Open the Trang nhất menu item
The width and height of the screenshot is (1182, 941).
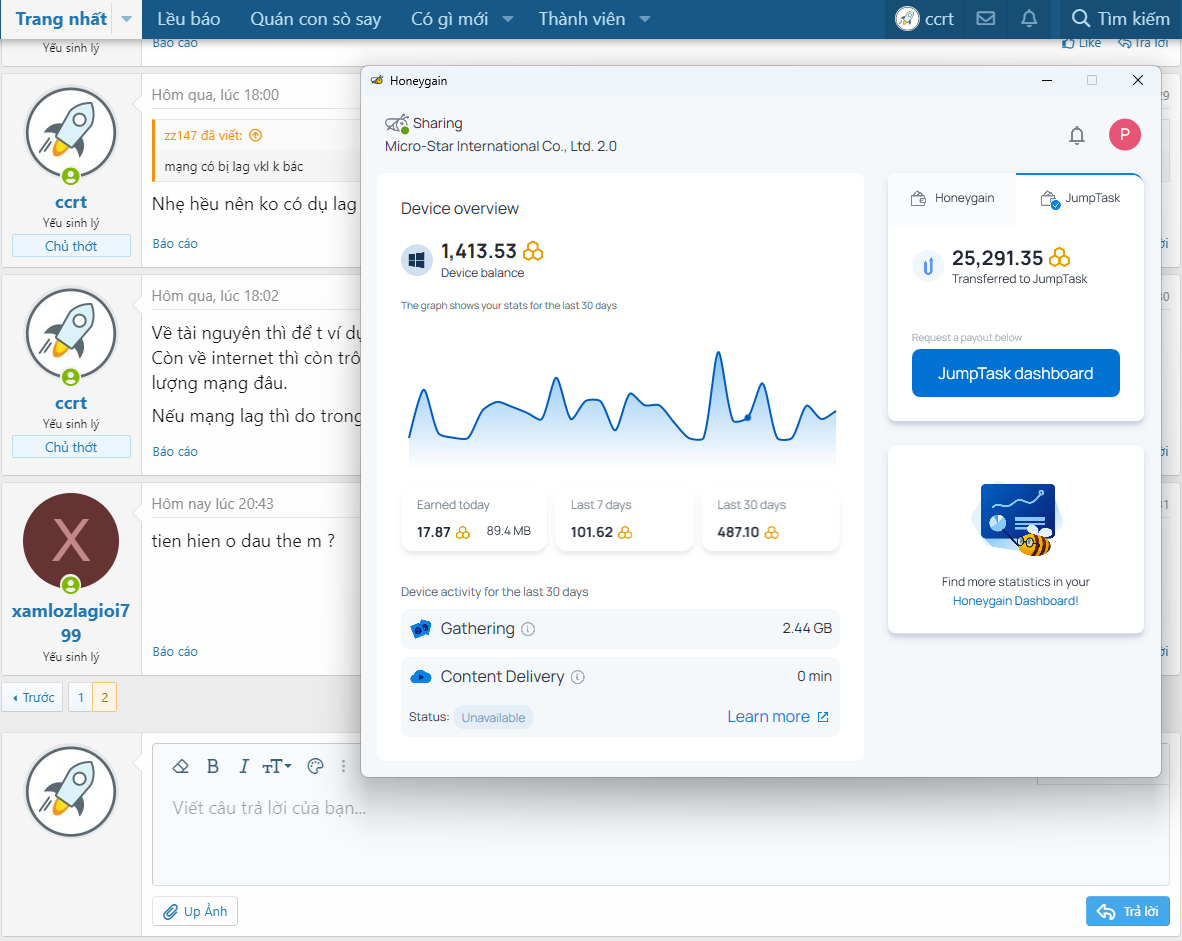point(61,19)
